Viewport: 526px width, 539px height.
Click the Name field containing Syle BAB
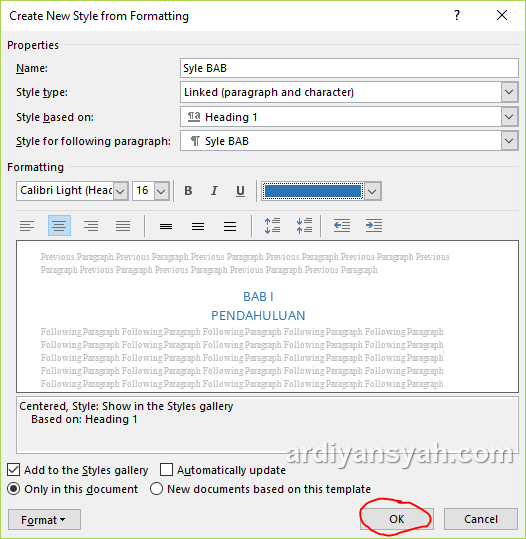tap(349, 68)
